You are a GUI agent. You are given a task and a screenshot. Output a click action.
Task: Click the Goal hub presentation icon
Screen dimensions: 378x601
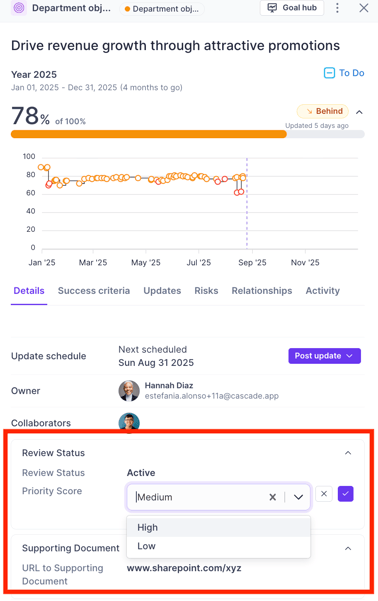coord(272,8)
